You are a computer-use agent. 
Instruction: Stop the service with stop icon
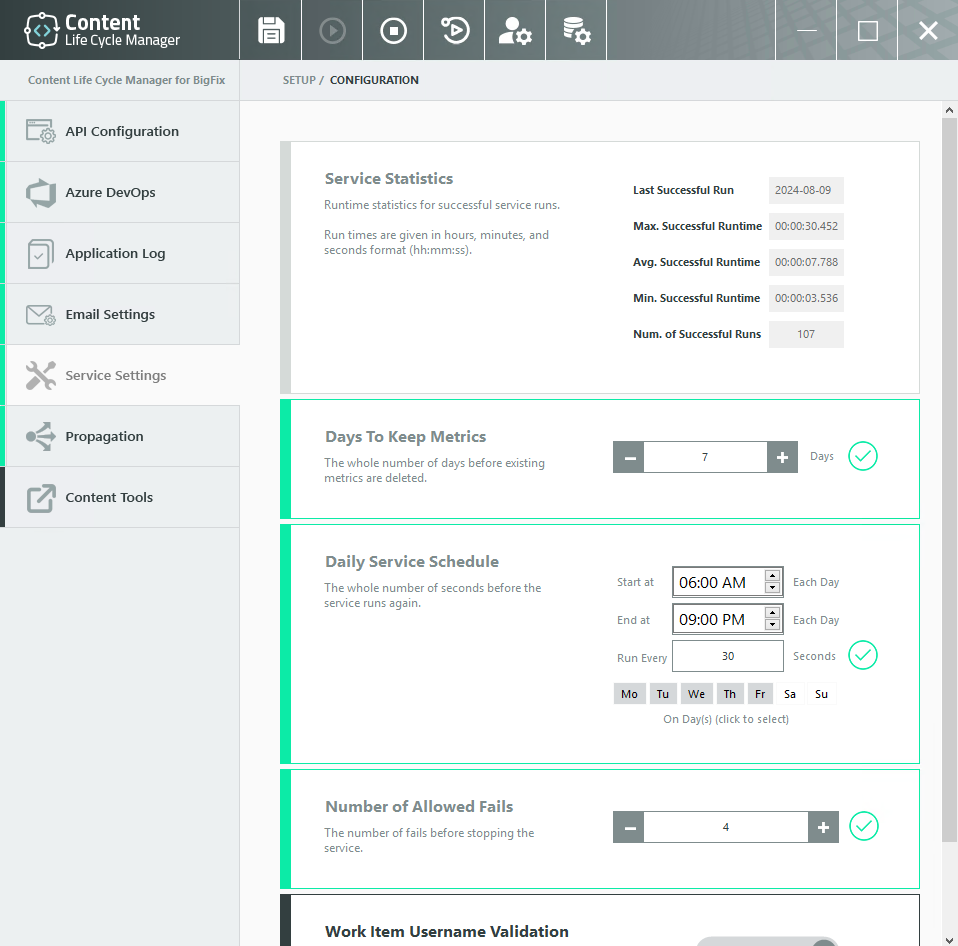click(x=393, y=30)
